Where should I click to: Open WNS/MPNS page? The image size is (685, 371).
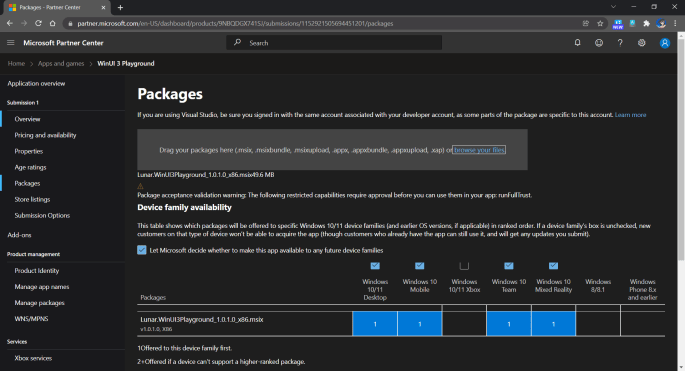click(x=31, y=319)
